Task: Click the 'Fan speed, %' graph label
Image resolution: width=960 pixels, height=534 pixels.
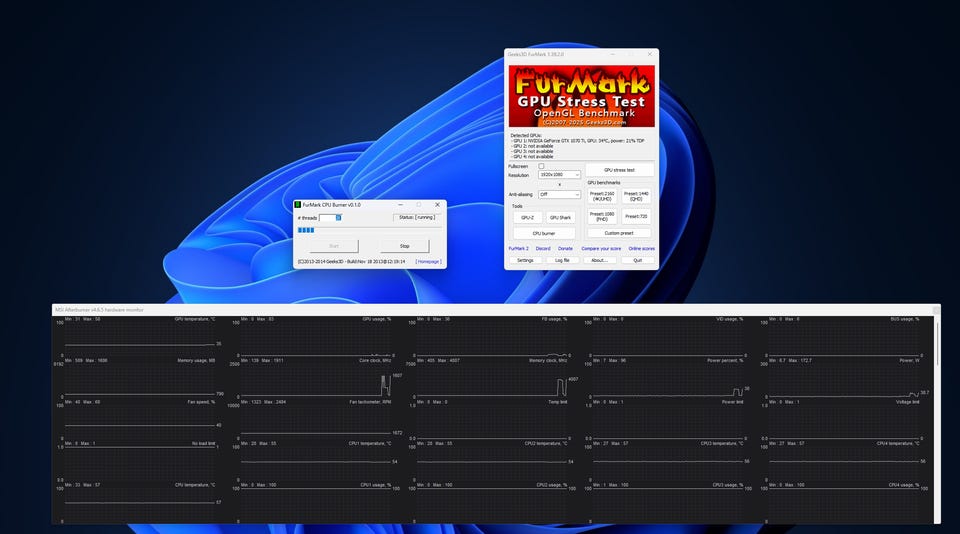Action: tap(201, 402)
